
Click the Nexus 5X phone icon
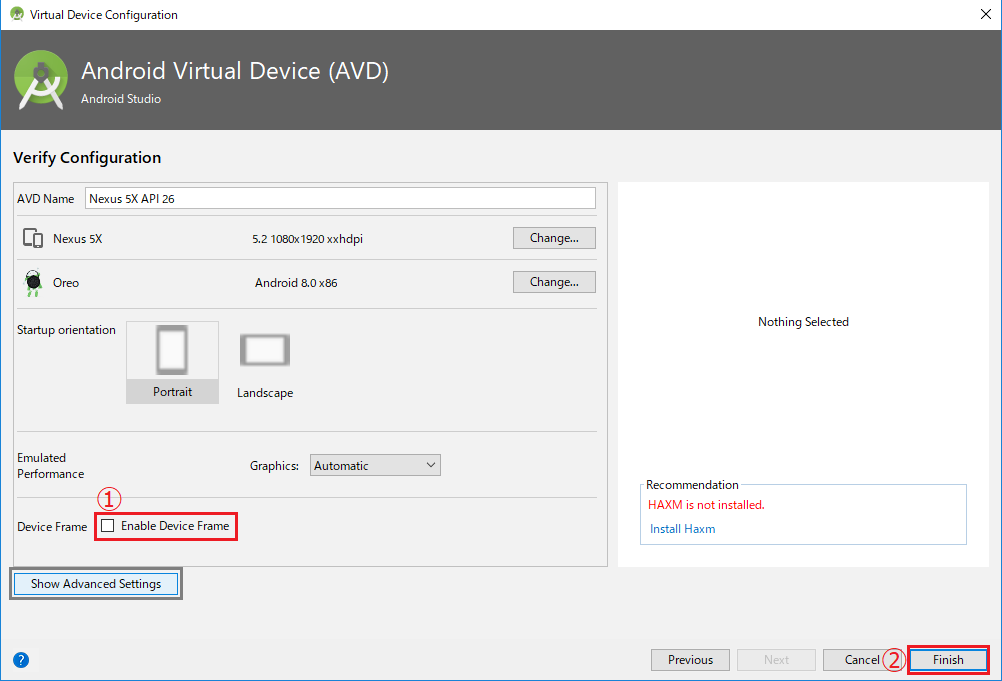pos(31,238)
